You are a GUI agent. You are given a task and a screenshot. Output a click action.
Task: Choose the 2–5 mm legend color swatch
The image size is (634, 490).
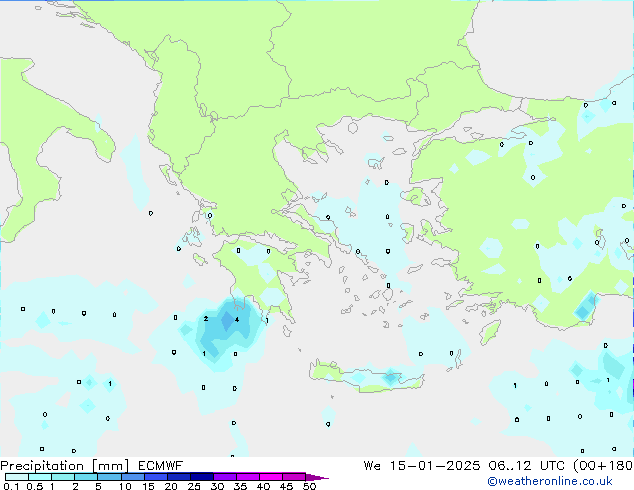click(86, 477)
